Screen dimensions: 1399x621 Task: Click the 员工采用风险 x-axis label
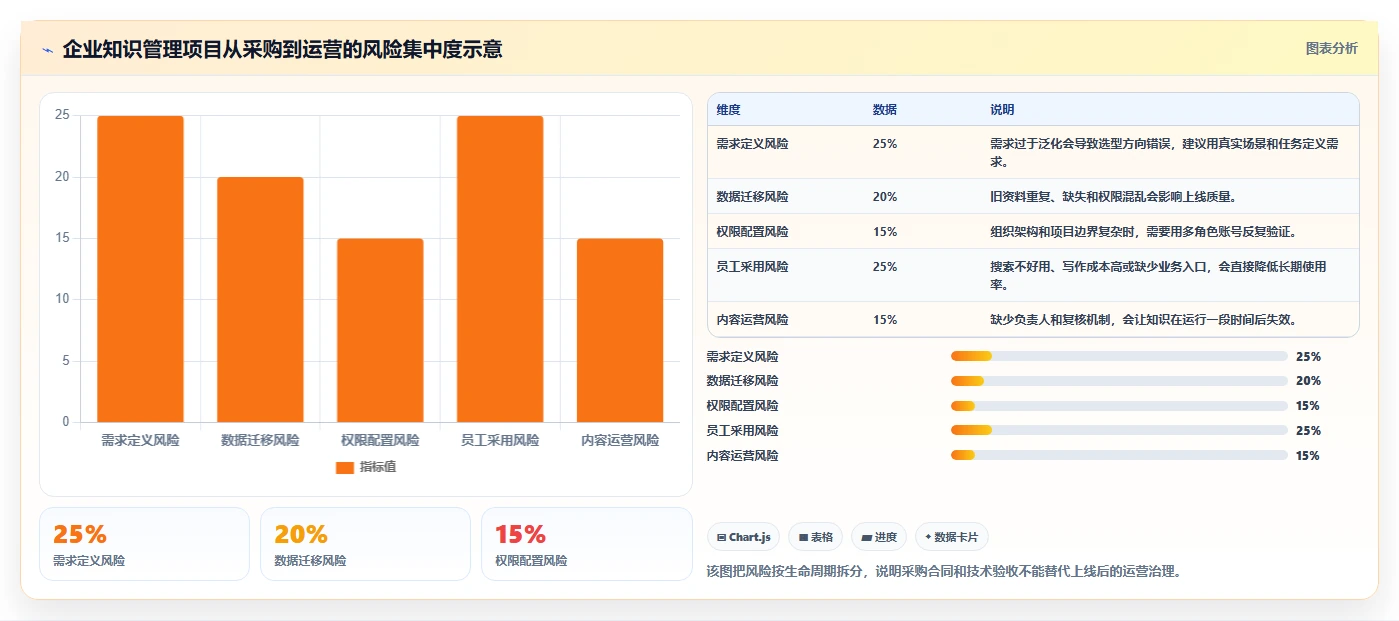500,440
